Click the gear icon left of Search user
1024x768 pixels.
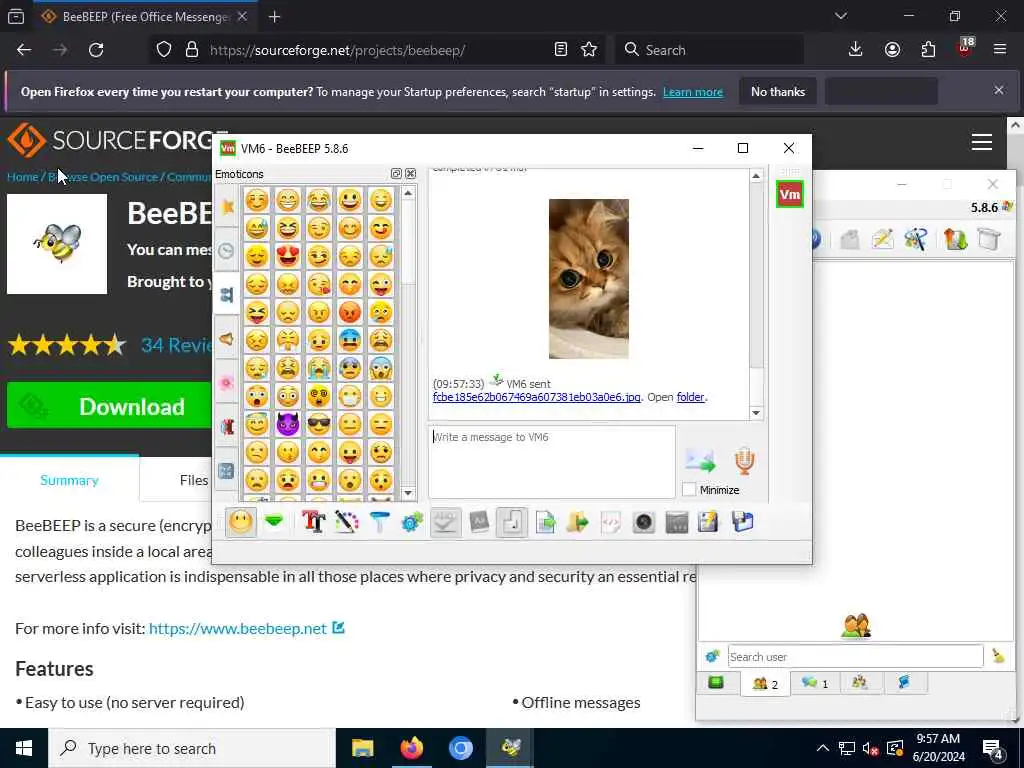click(x=712, y=656)
